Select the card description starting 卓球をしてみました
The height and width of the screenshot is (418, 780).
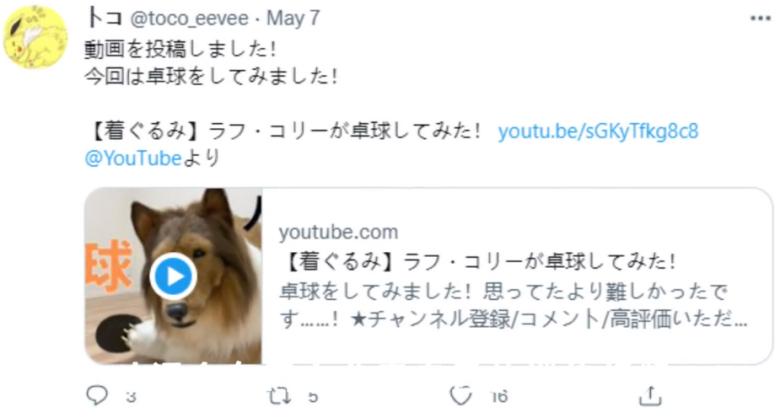(513, 305)
